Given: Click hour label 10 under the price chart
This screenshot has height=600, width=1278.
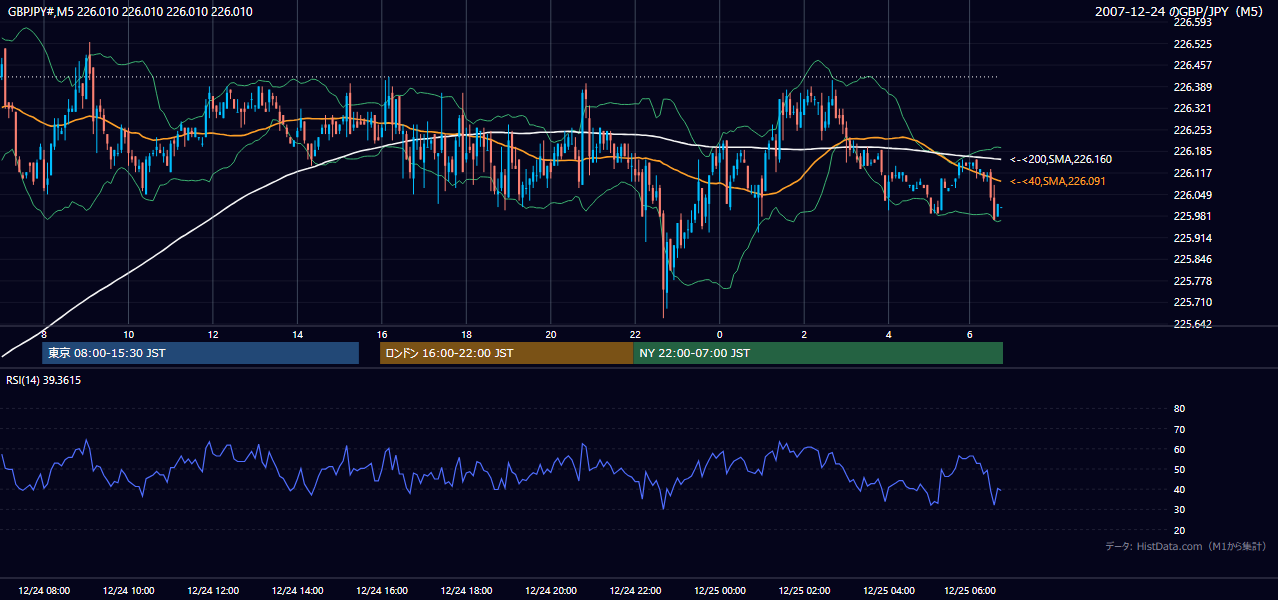Looking at the screenshot, I should (128, 334).
